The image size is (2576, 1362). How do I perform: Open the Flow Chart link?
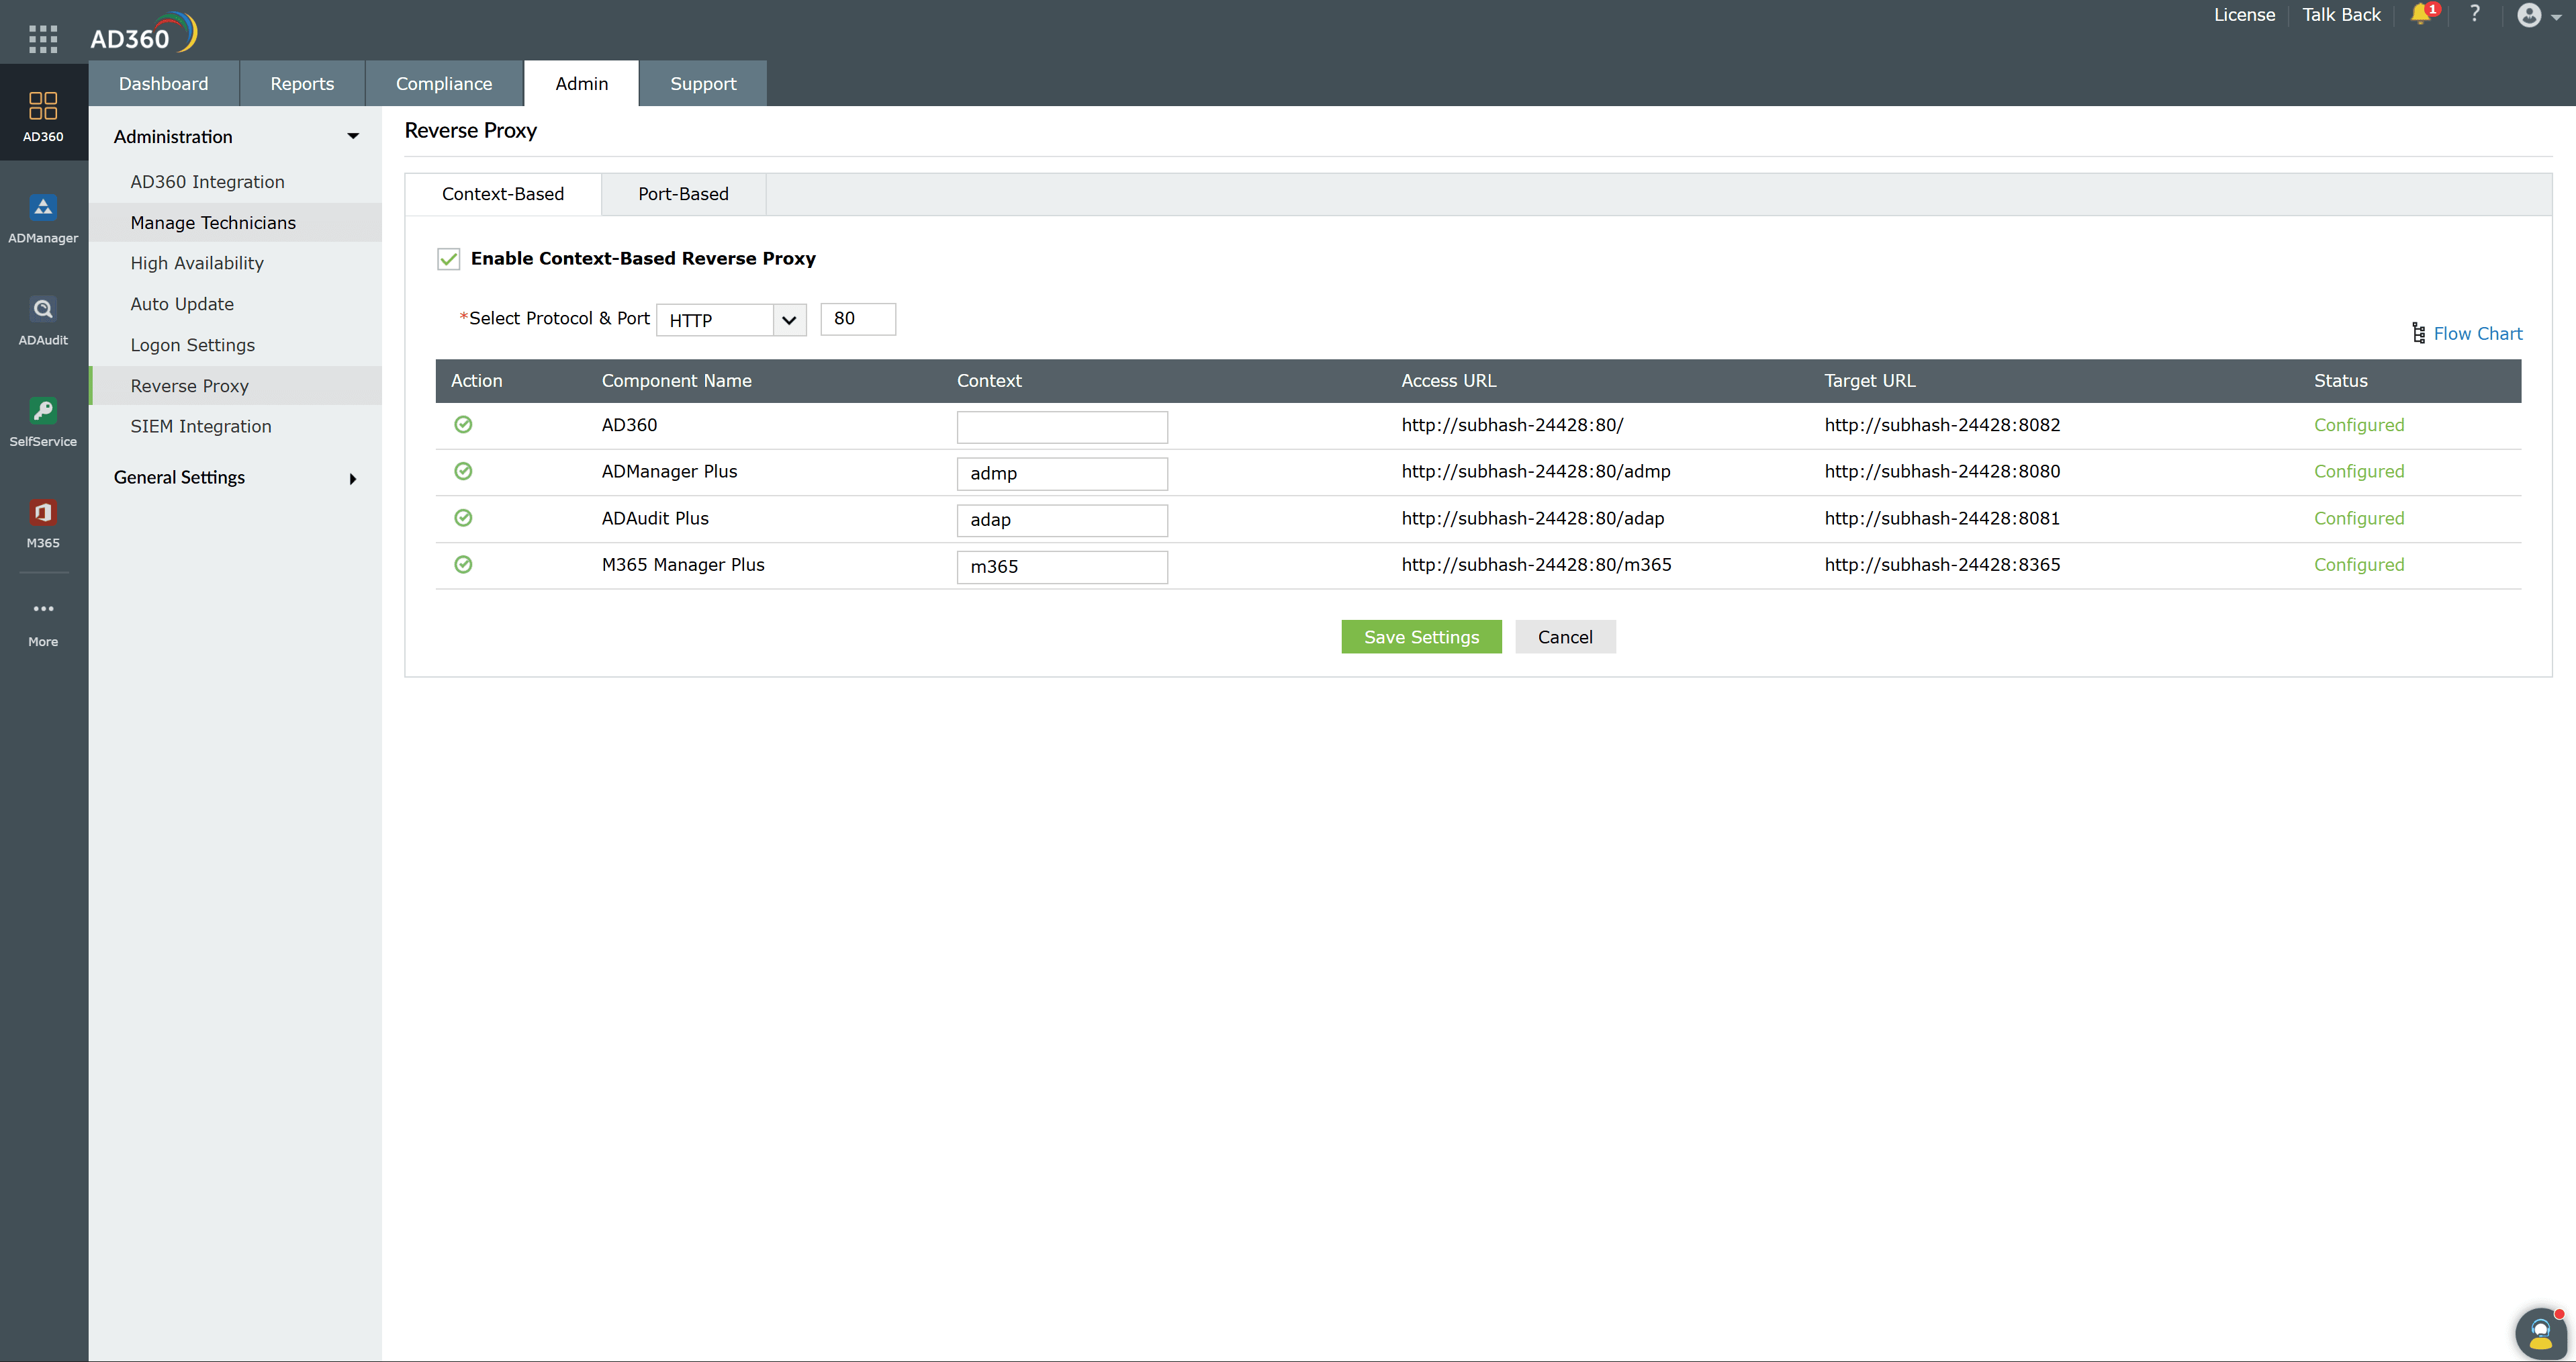pos(2478,333)
